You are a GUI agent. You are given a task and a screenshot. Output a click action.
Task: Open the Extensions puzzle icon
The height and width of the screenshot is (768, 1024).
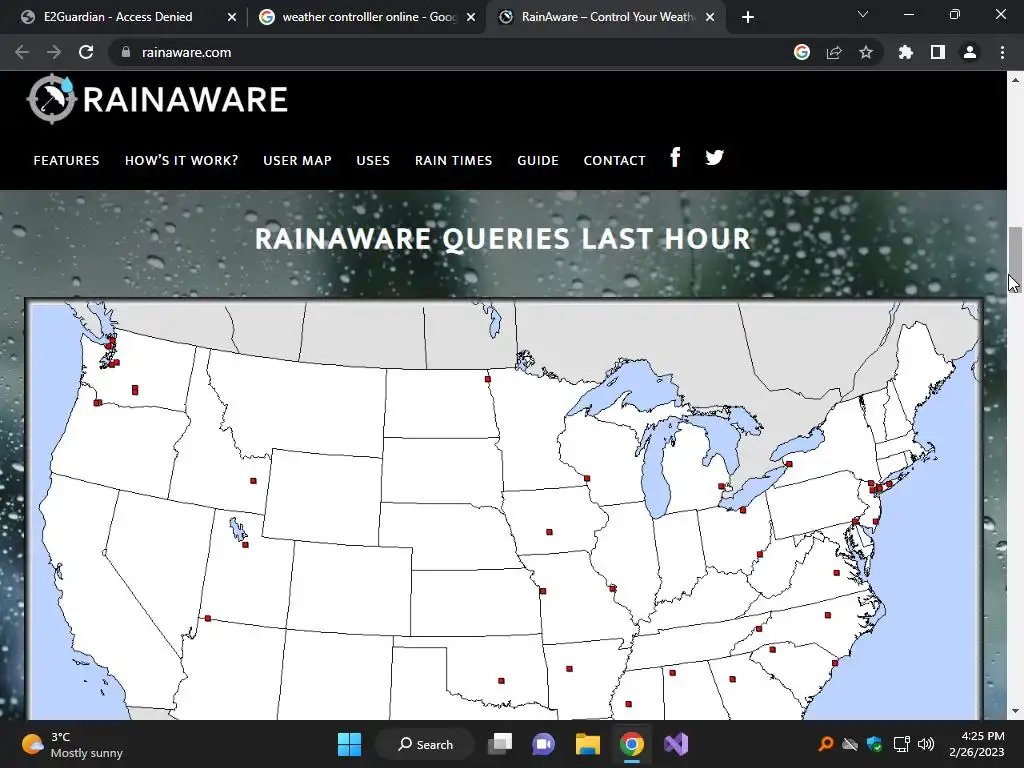[x=905, y=52]
